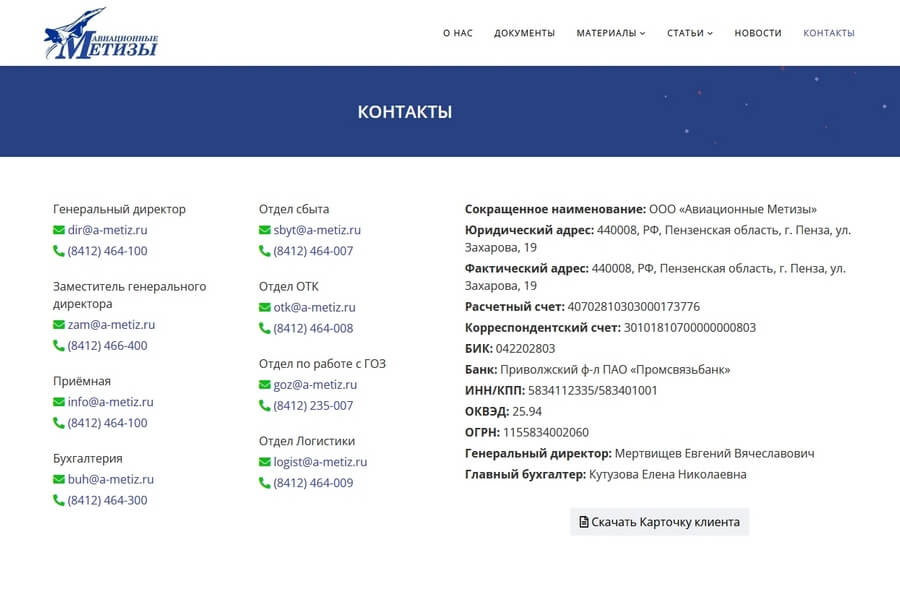The height and width of the screenshot is (600, 900).
Task: Click the logist@a-metiz.ru email link
Action: pos(320,462)
